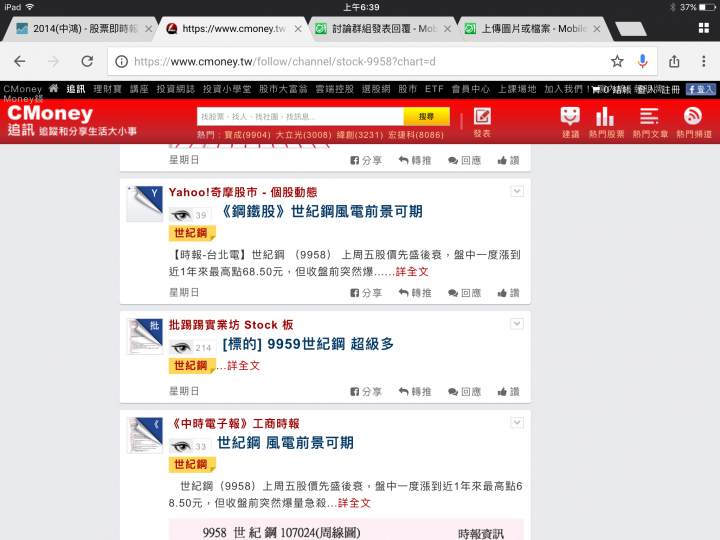
Task: Close the 上傳圖片或檔案 tab
Action: (x=596, y=29)
